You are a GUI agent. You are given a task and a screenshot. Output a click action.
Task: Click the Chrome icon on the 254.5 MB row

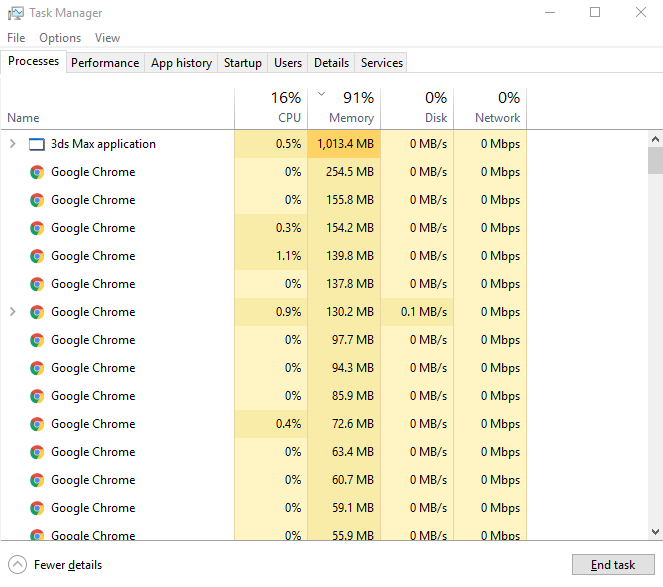(37, 172)
